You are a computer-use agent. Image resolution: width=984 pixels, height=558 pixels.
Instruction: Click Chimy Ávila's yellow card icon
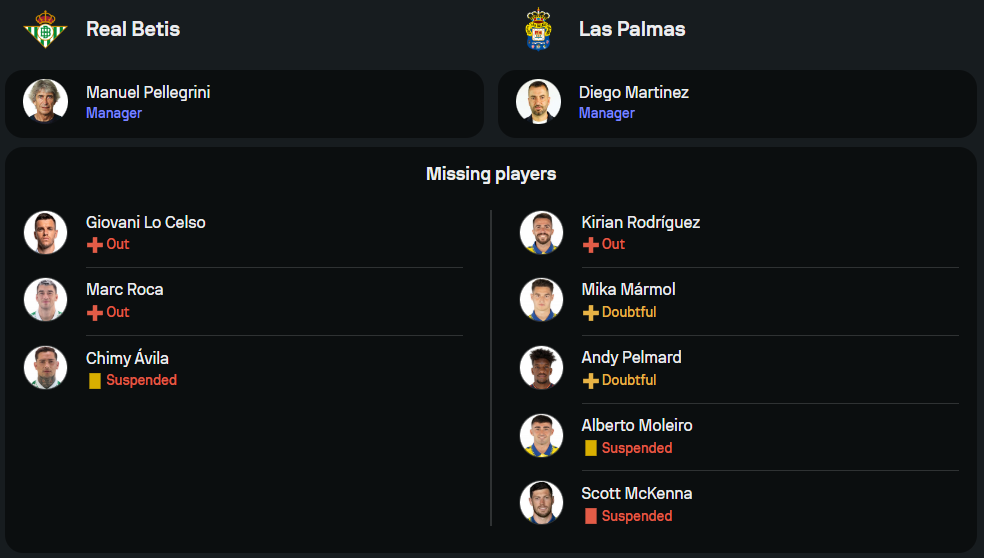pos(95,381)
